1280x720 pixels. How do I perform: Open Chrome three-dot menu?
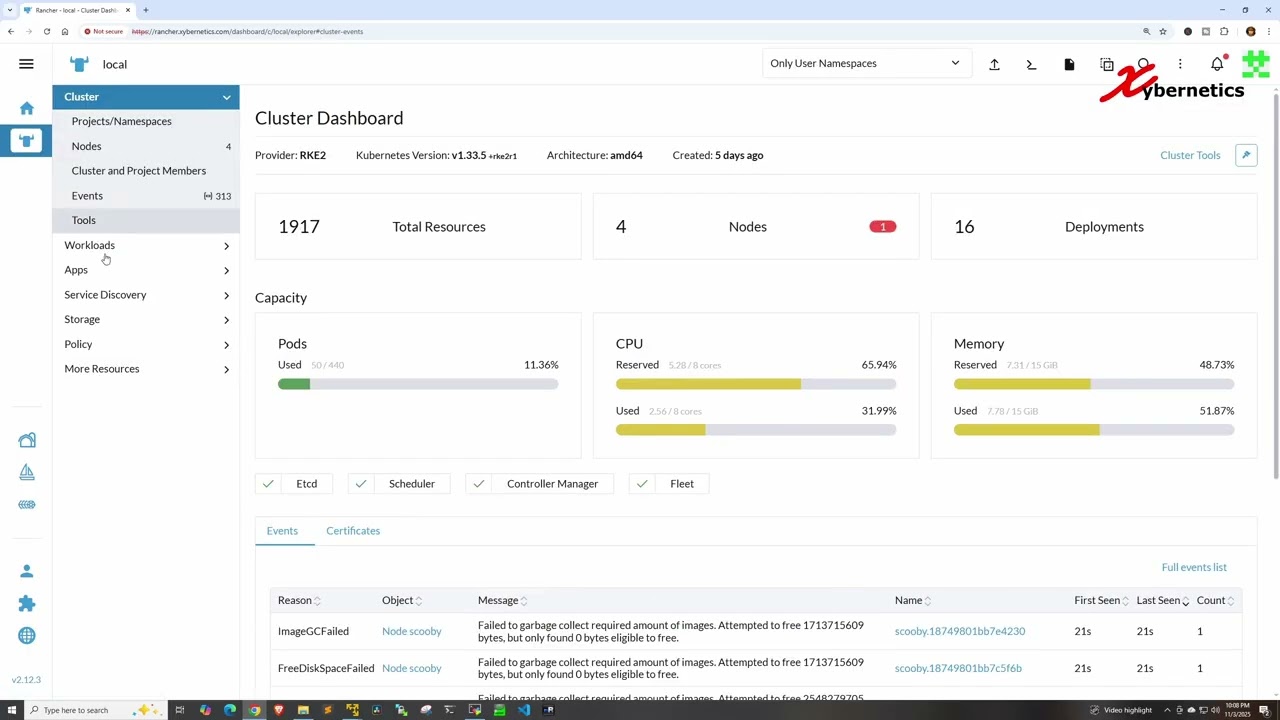coord(1268,31)
